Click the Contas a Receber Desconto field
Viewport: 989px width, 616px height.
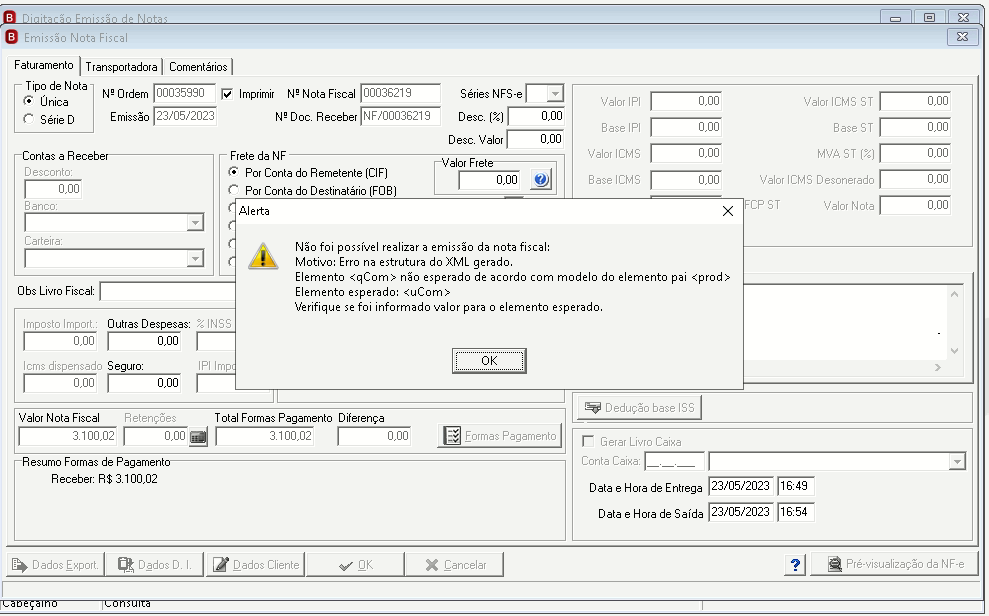point(53,189)
